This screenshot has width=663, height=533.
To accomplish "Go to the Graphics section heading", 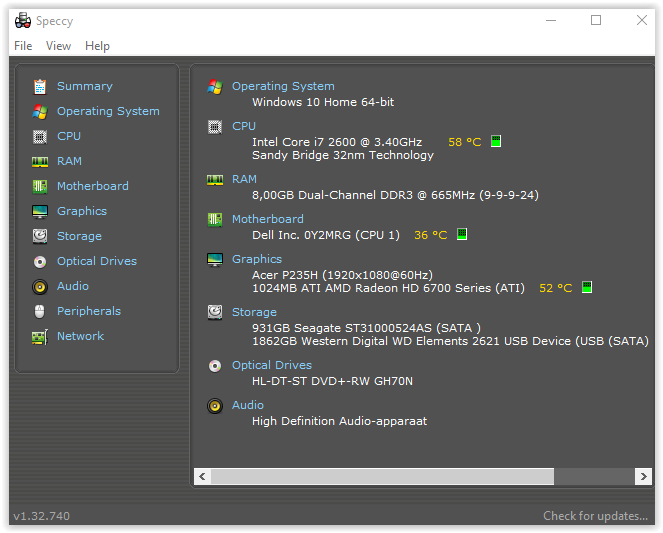I will tap(257, 259).
